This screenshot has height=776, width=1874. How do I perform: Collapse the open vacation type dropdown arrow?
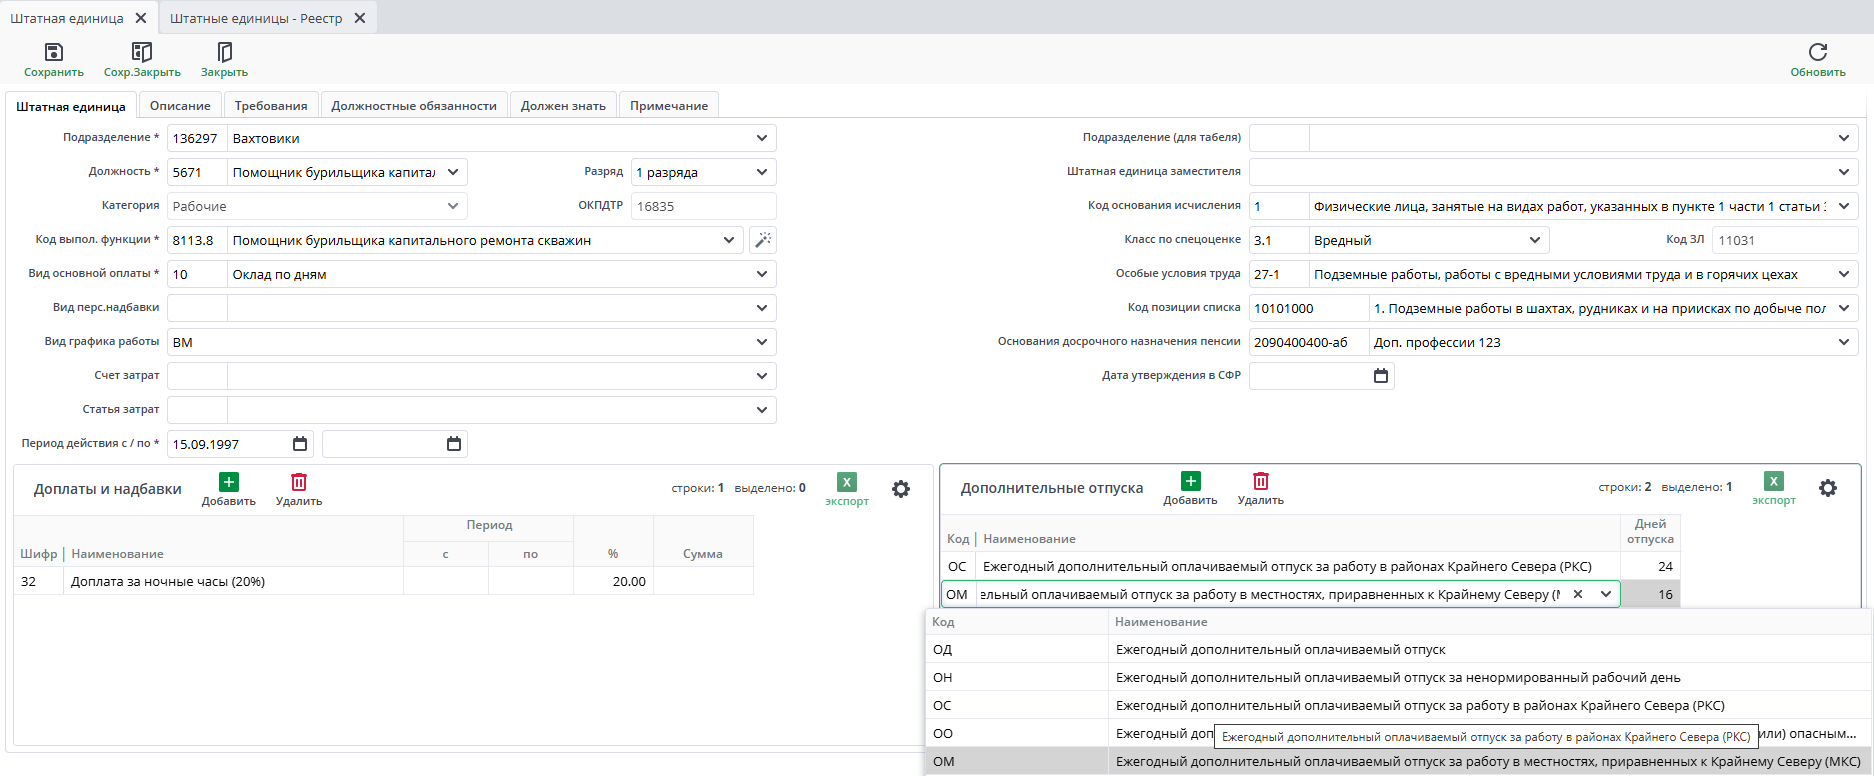coord(1606,594)
